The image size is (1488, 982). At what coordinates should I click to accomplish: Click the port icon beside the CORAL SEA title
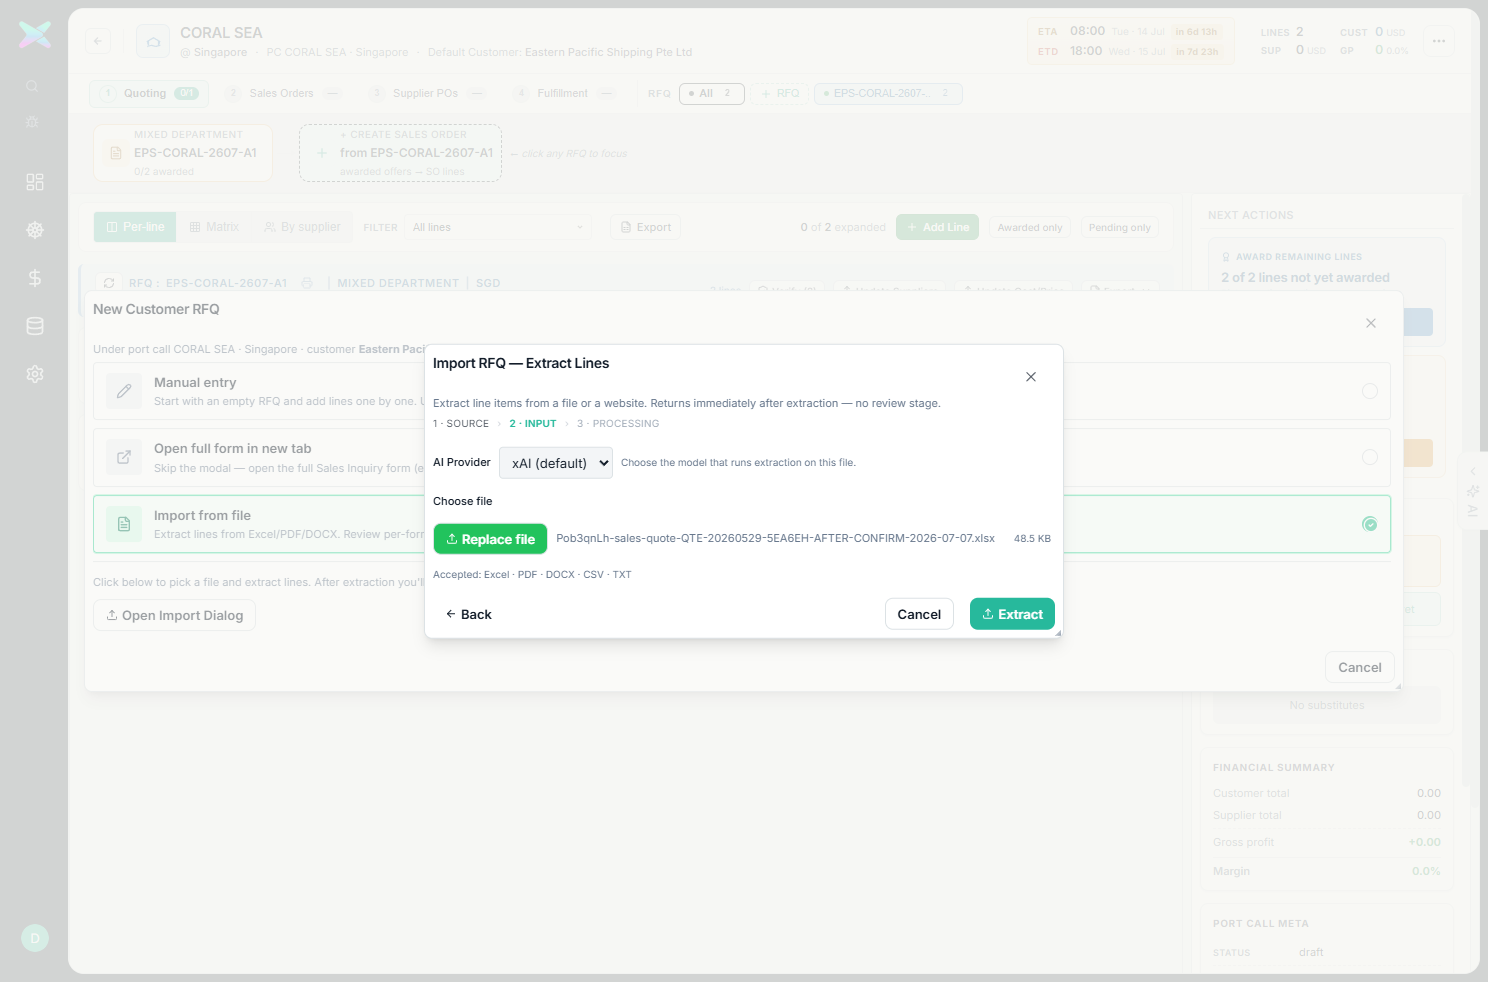point(153,42)
